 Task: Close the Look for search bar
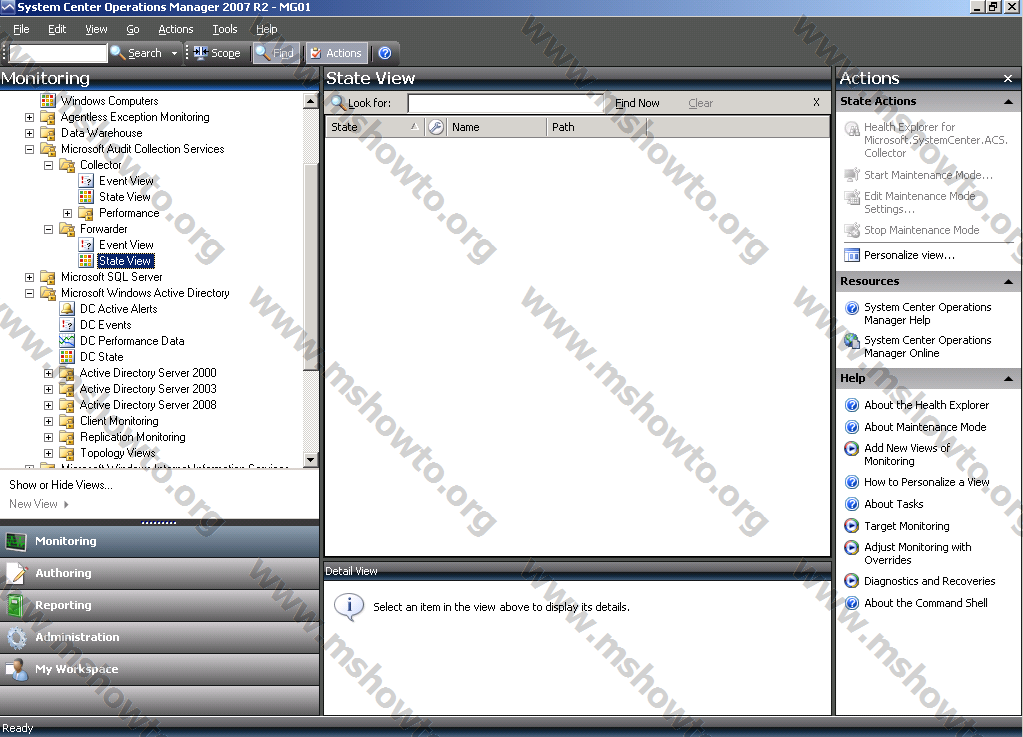coord(816,102)
